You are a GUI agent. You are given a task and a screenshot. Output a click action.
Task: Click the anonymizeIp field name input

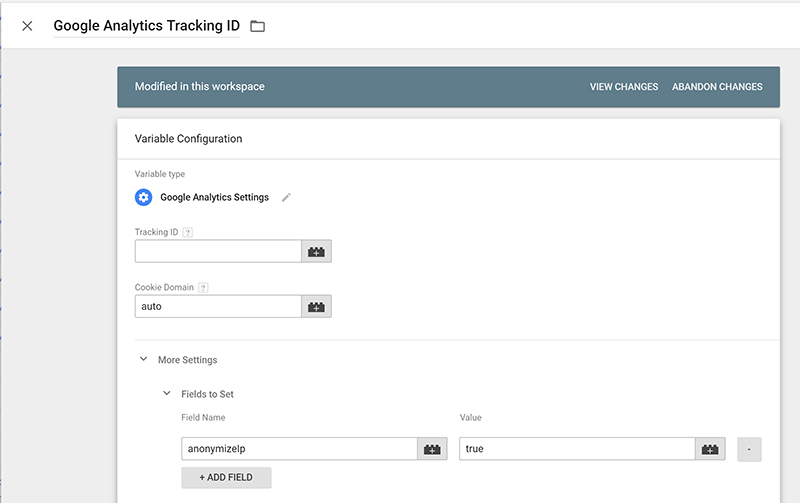(299, 449)
